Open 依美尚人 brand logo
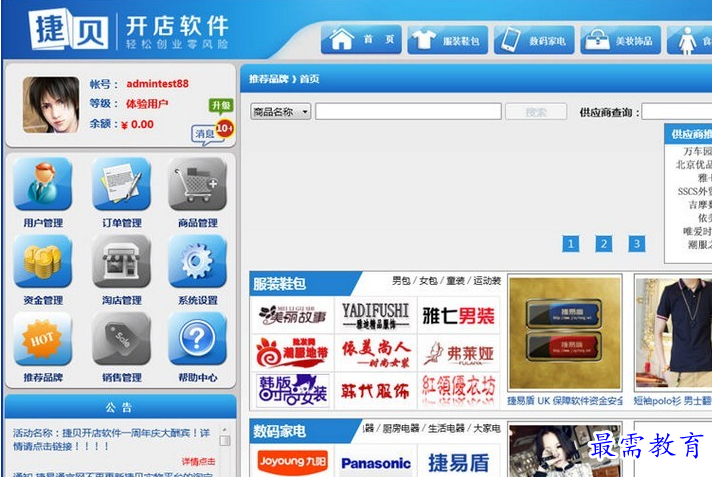Image resolution: width=712 pixels, height=477 pixels. (x=376, y=353)
